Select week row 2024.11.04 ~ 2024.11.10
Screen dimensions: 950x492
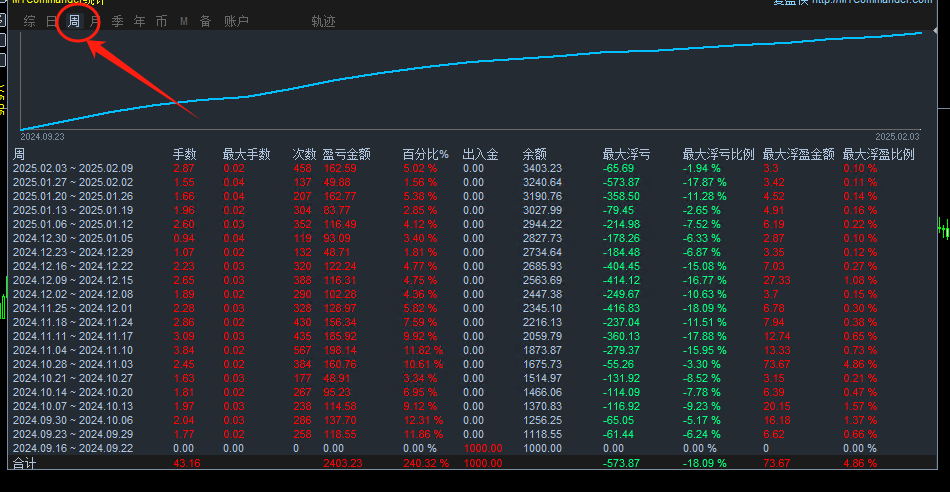(474, 350)
